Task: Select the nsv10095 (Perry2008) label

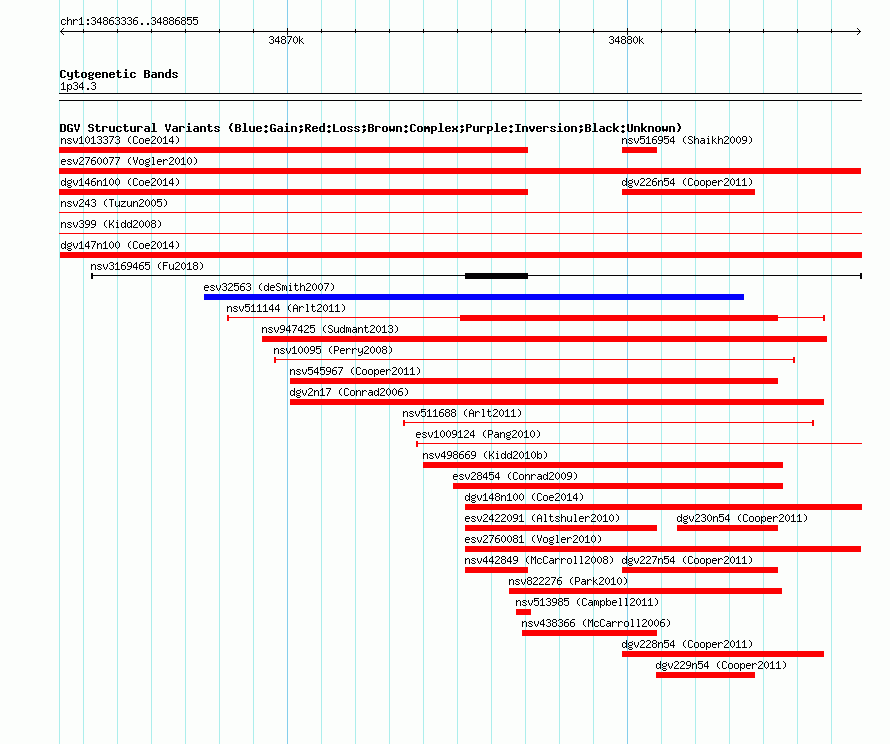Action: pos(333,350)
